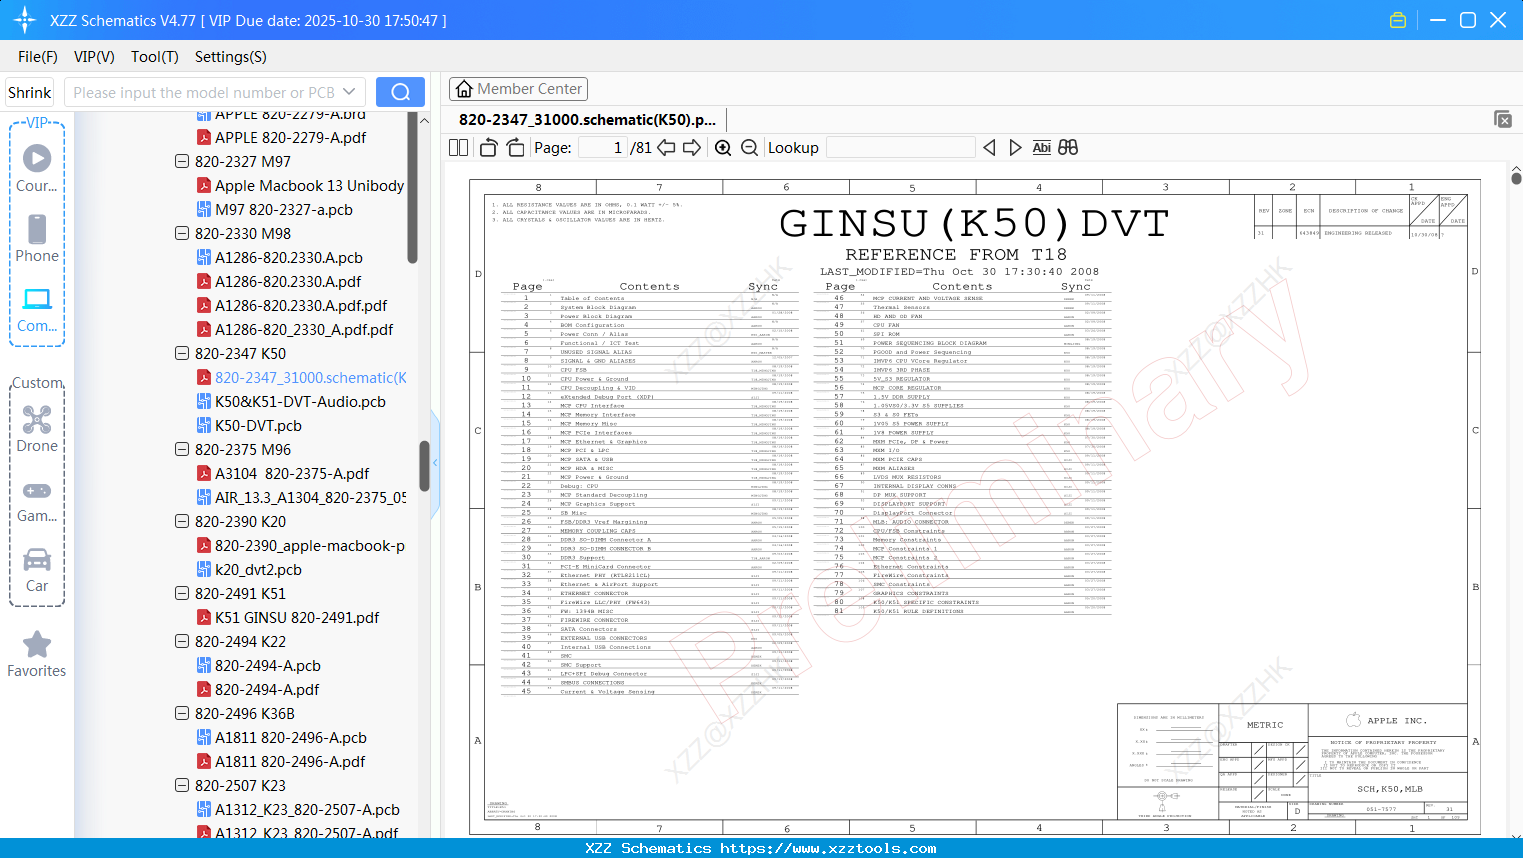Viewport: 1523px width, 858px height.
Task: Open 820-2347_31000.schematic(K file in tree
Action: coord(311,378)
